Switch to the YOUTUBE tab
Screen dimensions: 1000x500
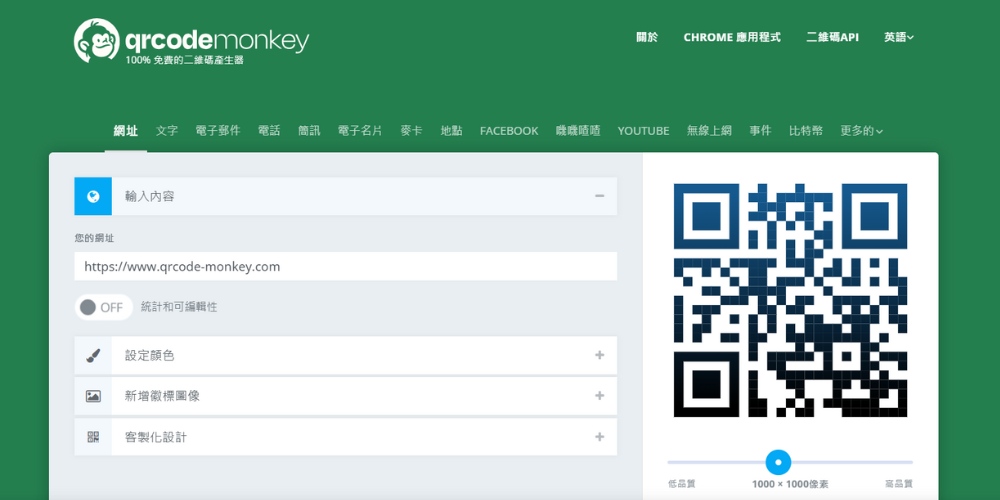[643, 131]
